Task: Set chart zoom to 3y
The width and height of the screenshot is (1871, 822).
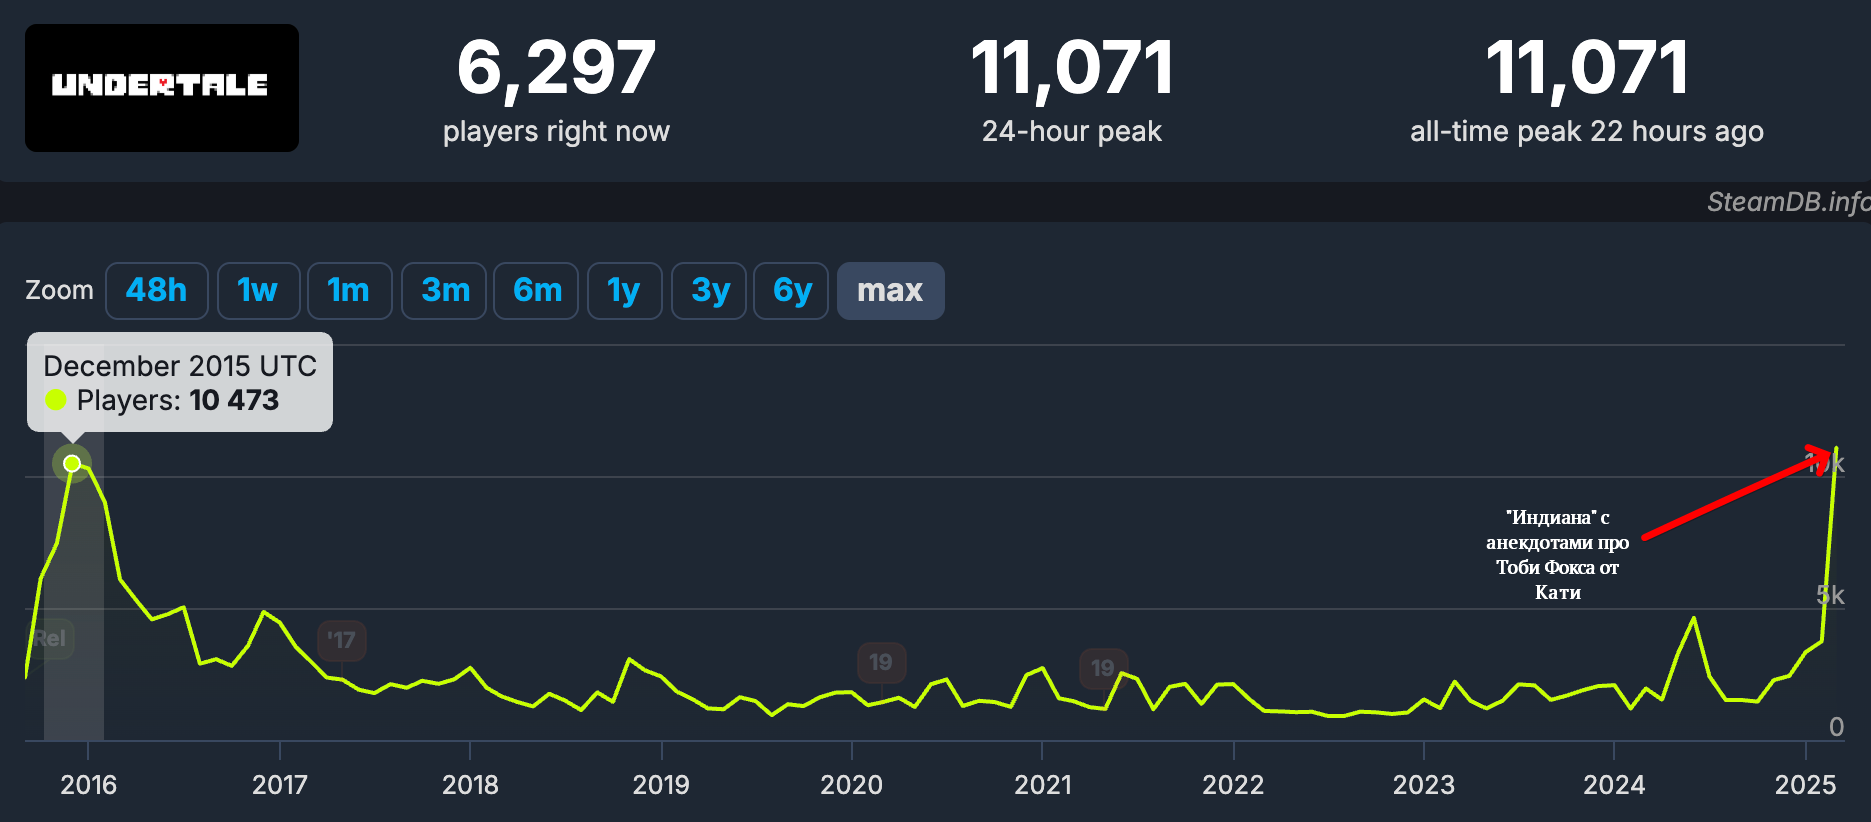Action: click(x=709, y=291)
